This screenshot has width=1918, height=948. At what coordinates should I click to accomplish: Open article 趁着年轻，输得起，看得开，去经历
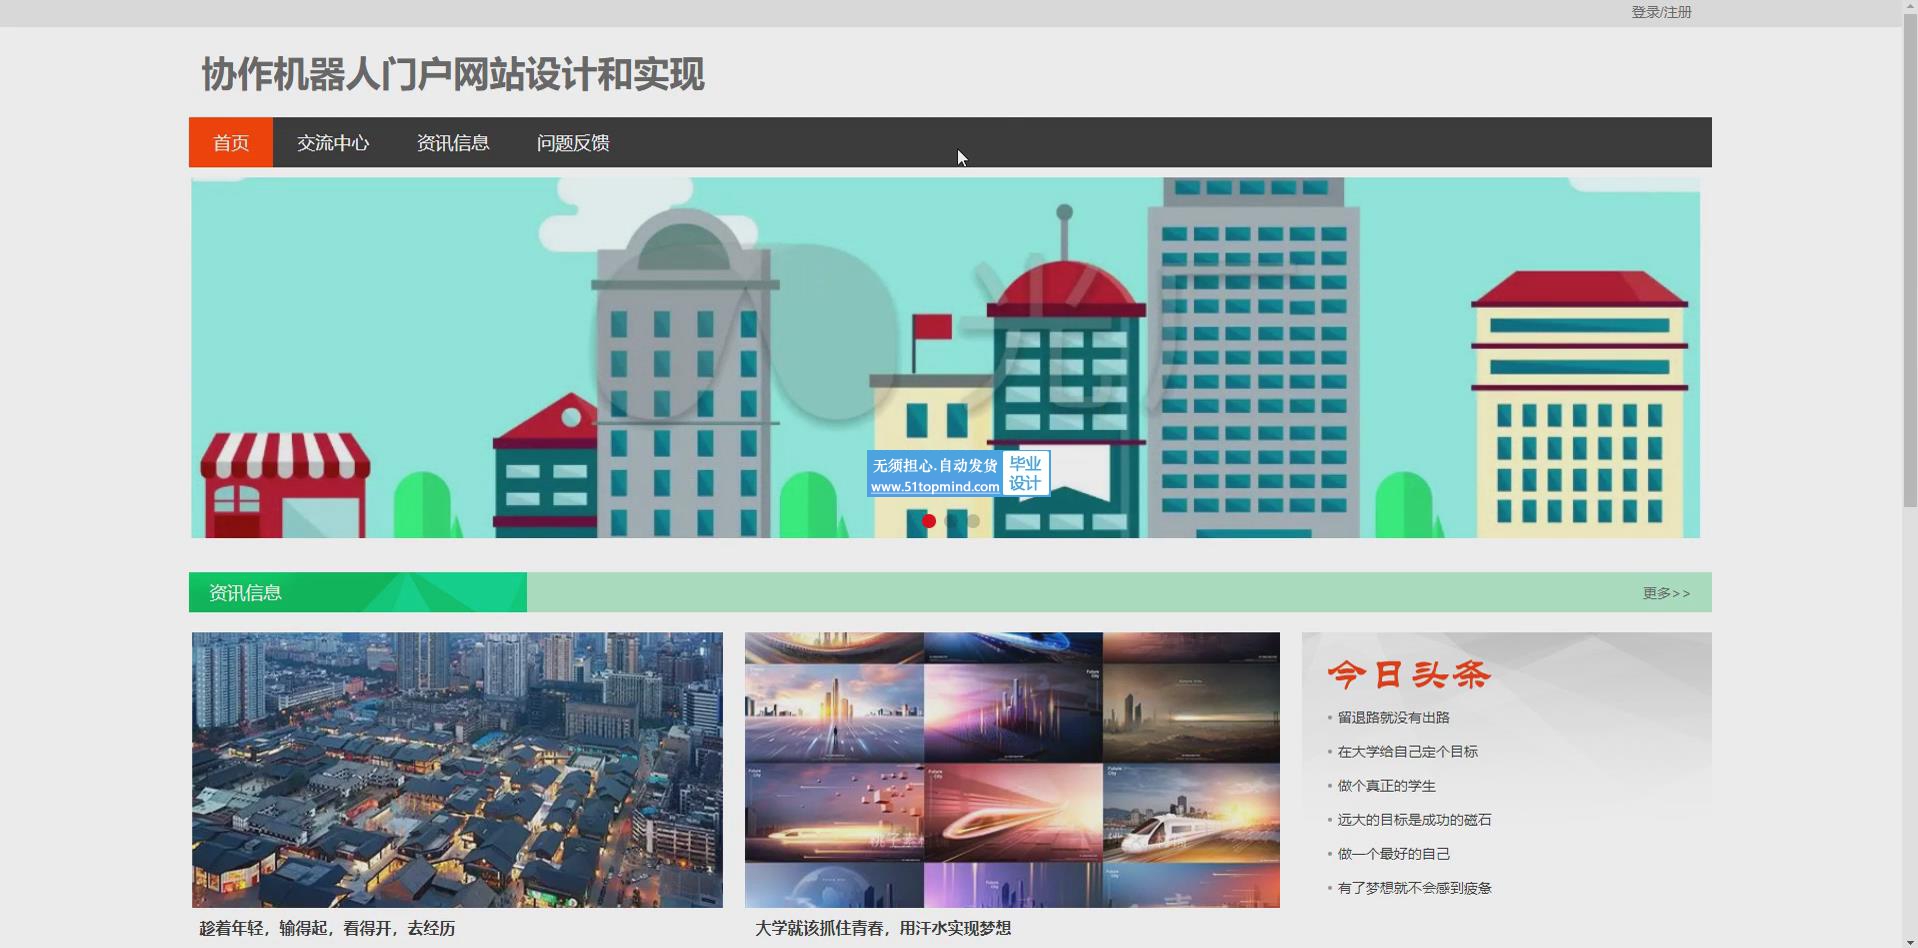327,928
